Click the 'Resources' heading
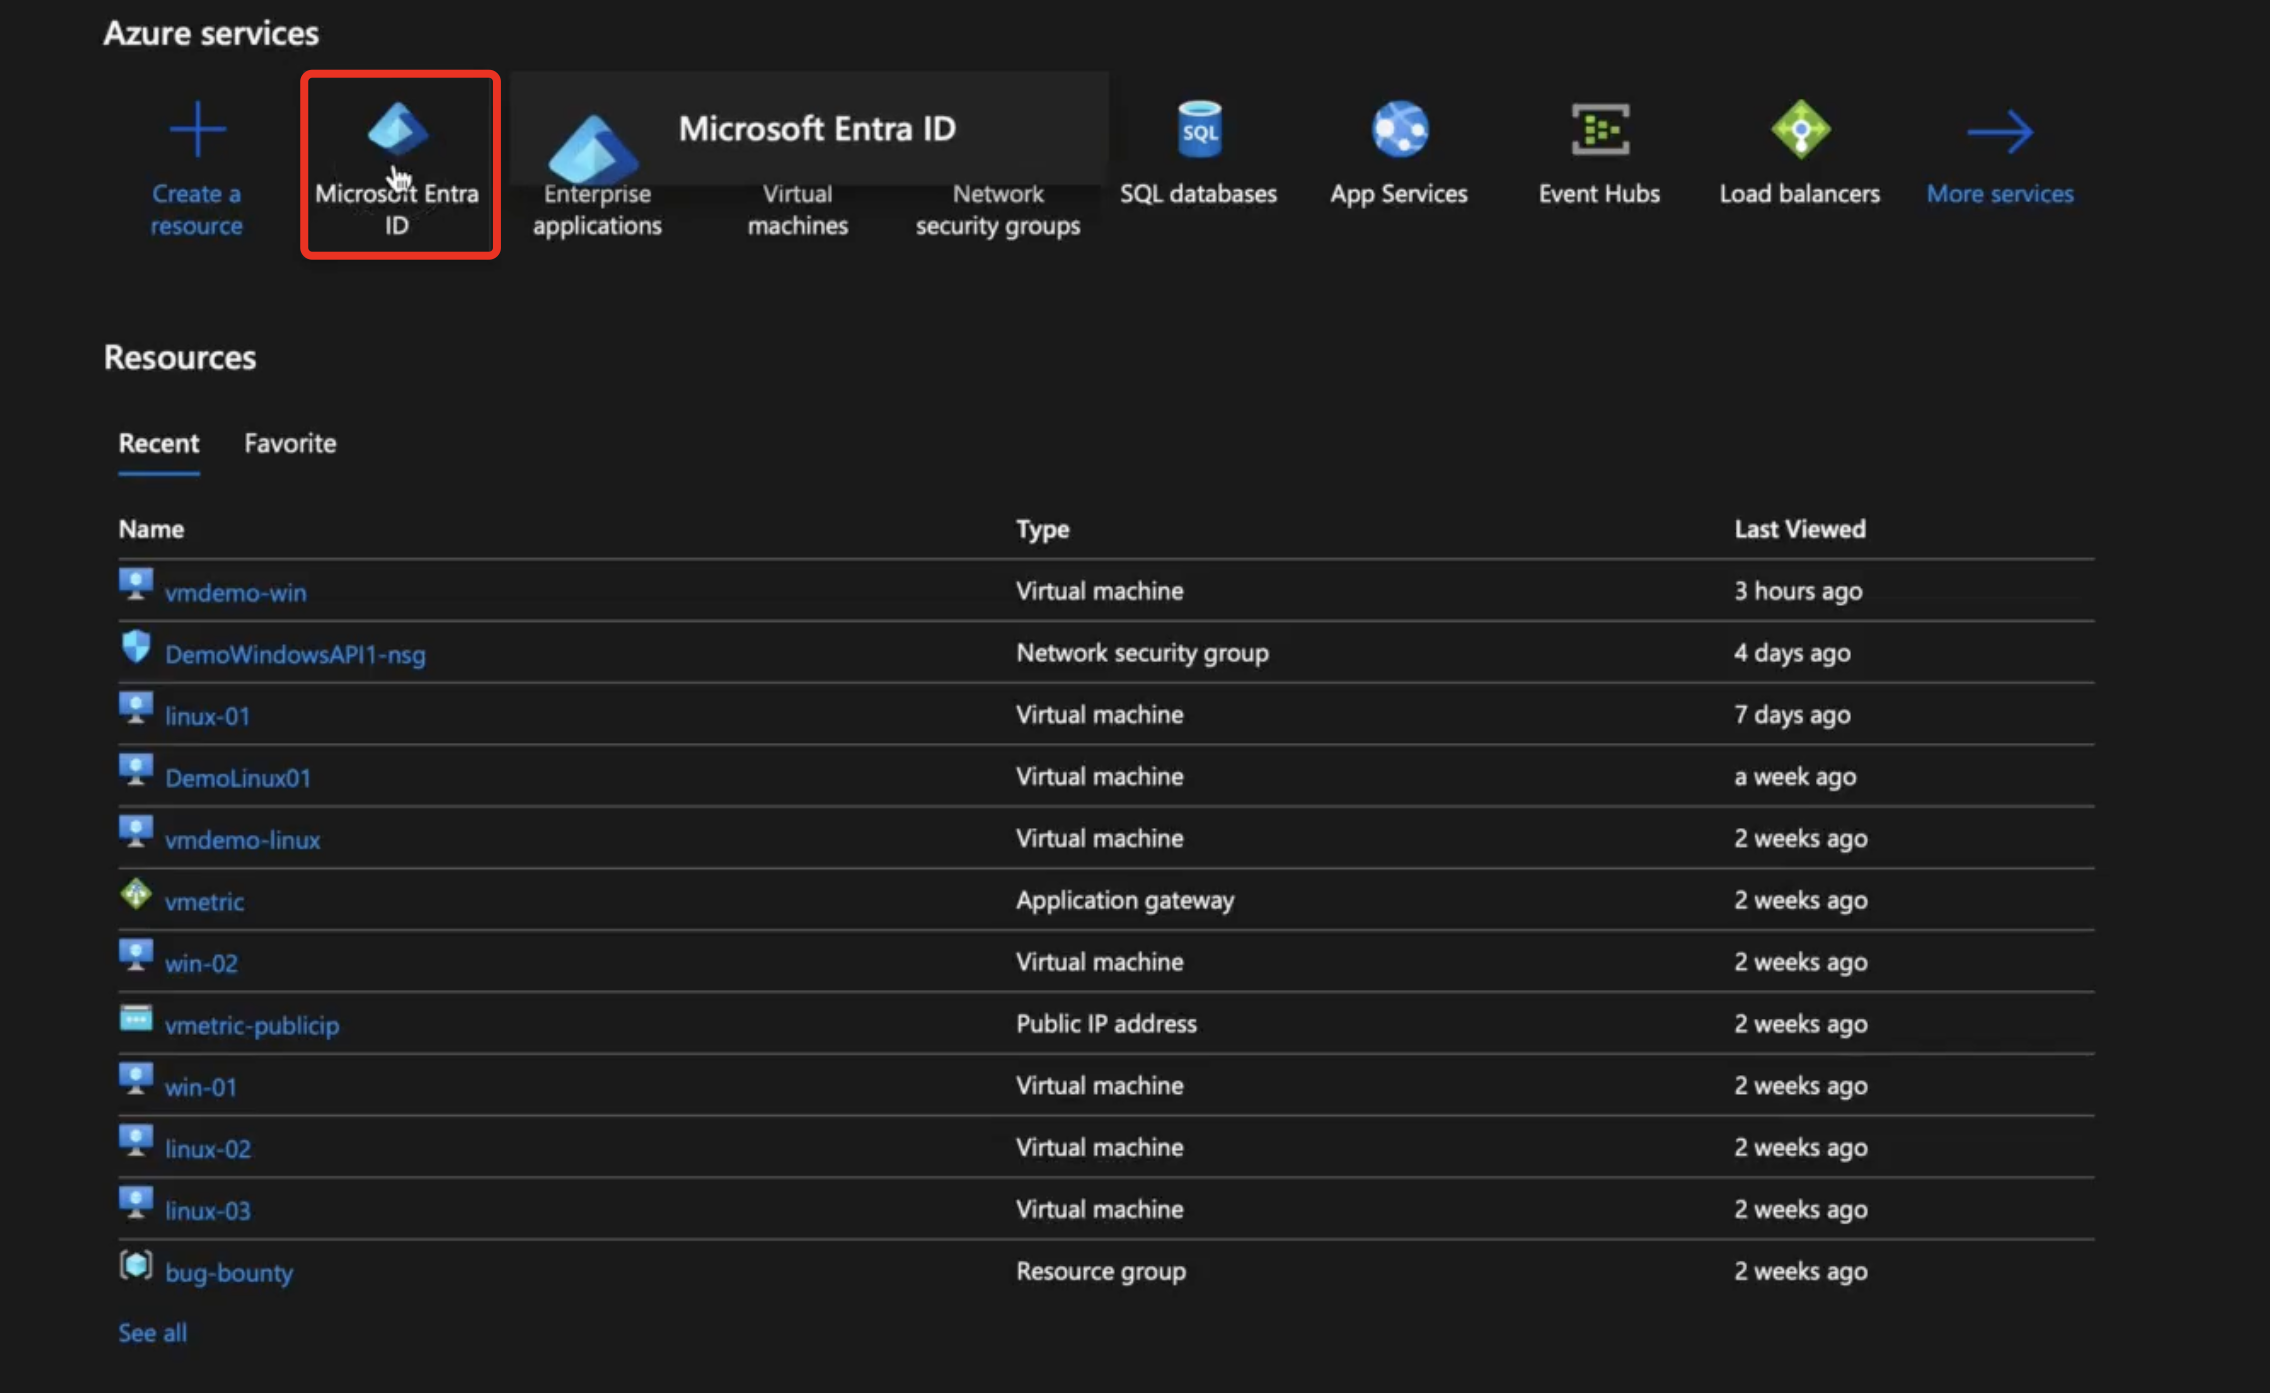This screenshot has height=1393, width=2270. pyautogui.click(x=180, y=357)
